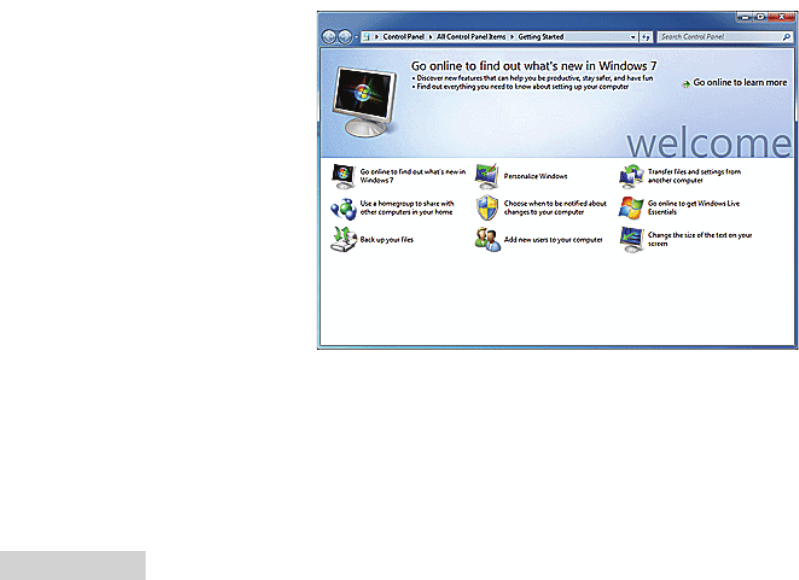Open Change the size of the text item
Image resolution: width=799 pixels, height=580 pixels.
tap(700, 239)
